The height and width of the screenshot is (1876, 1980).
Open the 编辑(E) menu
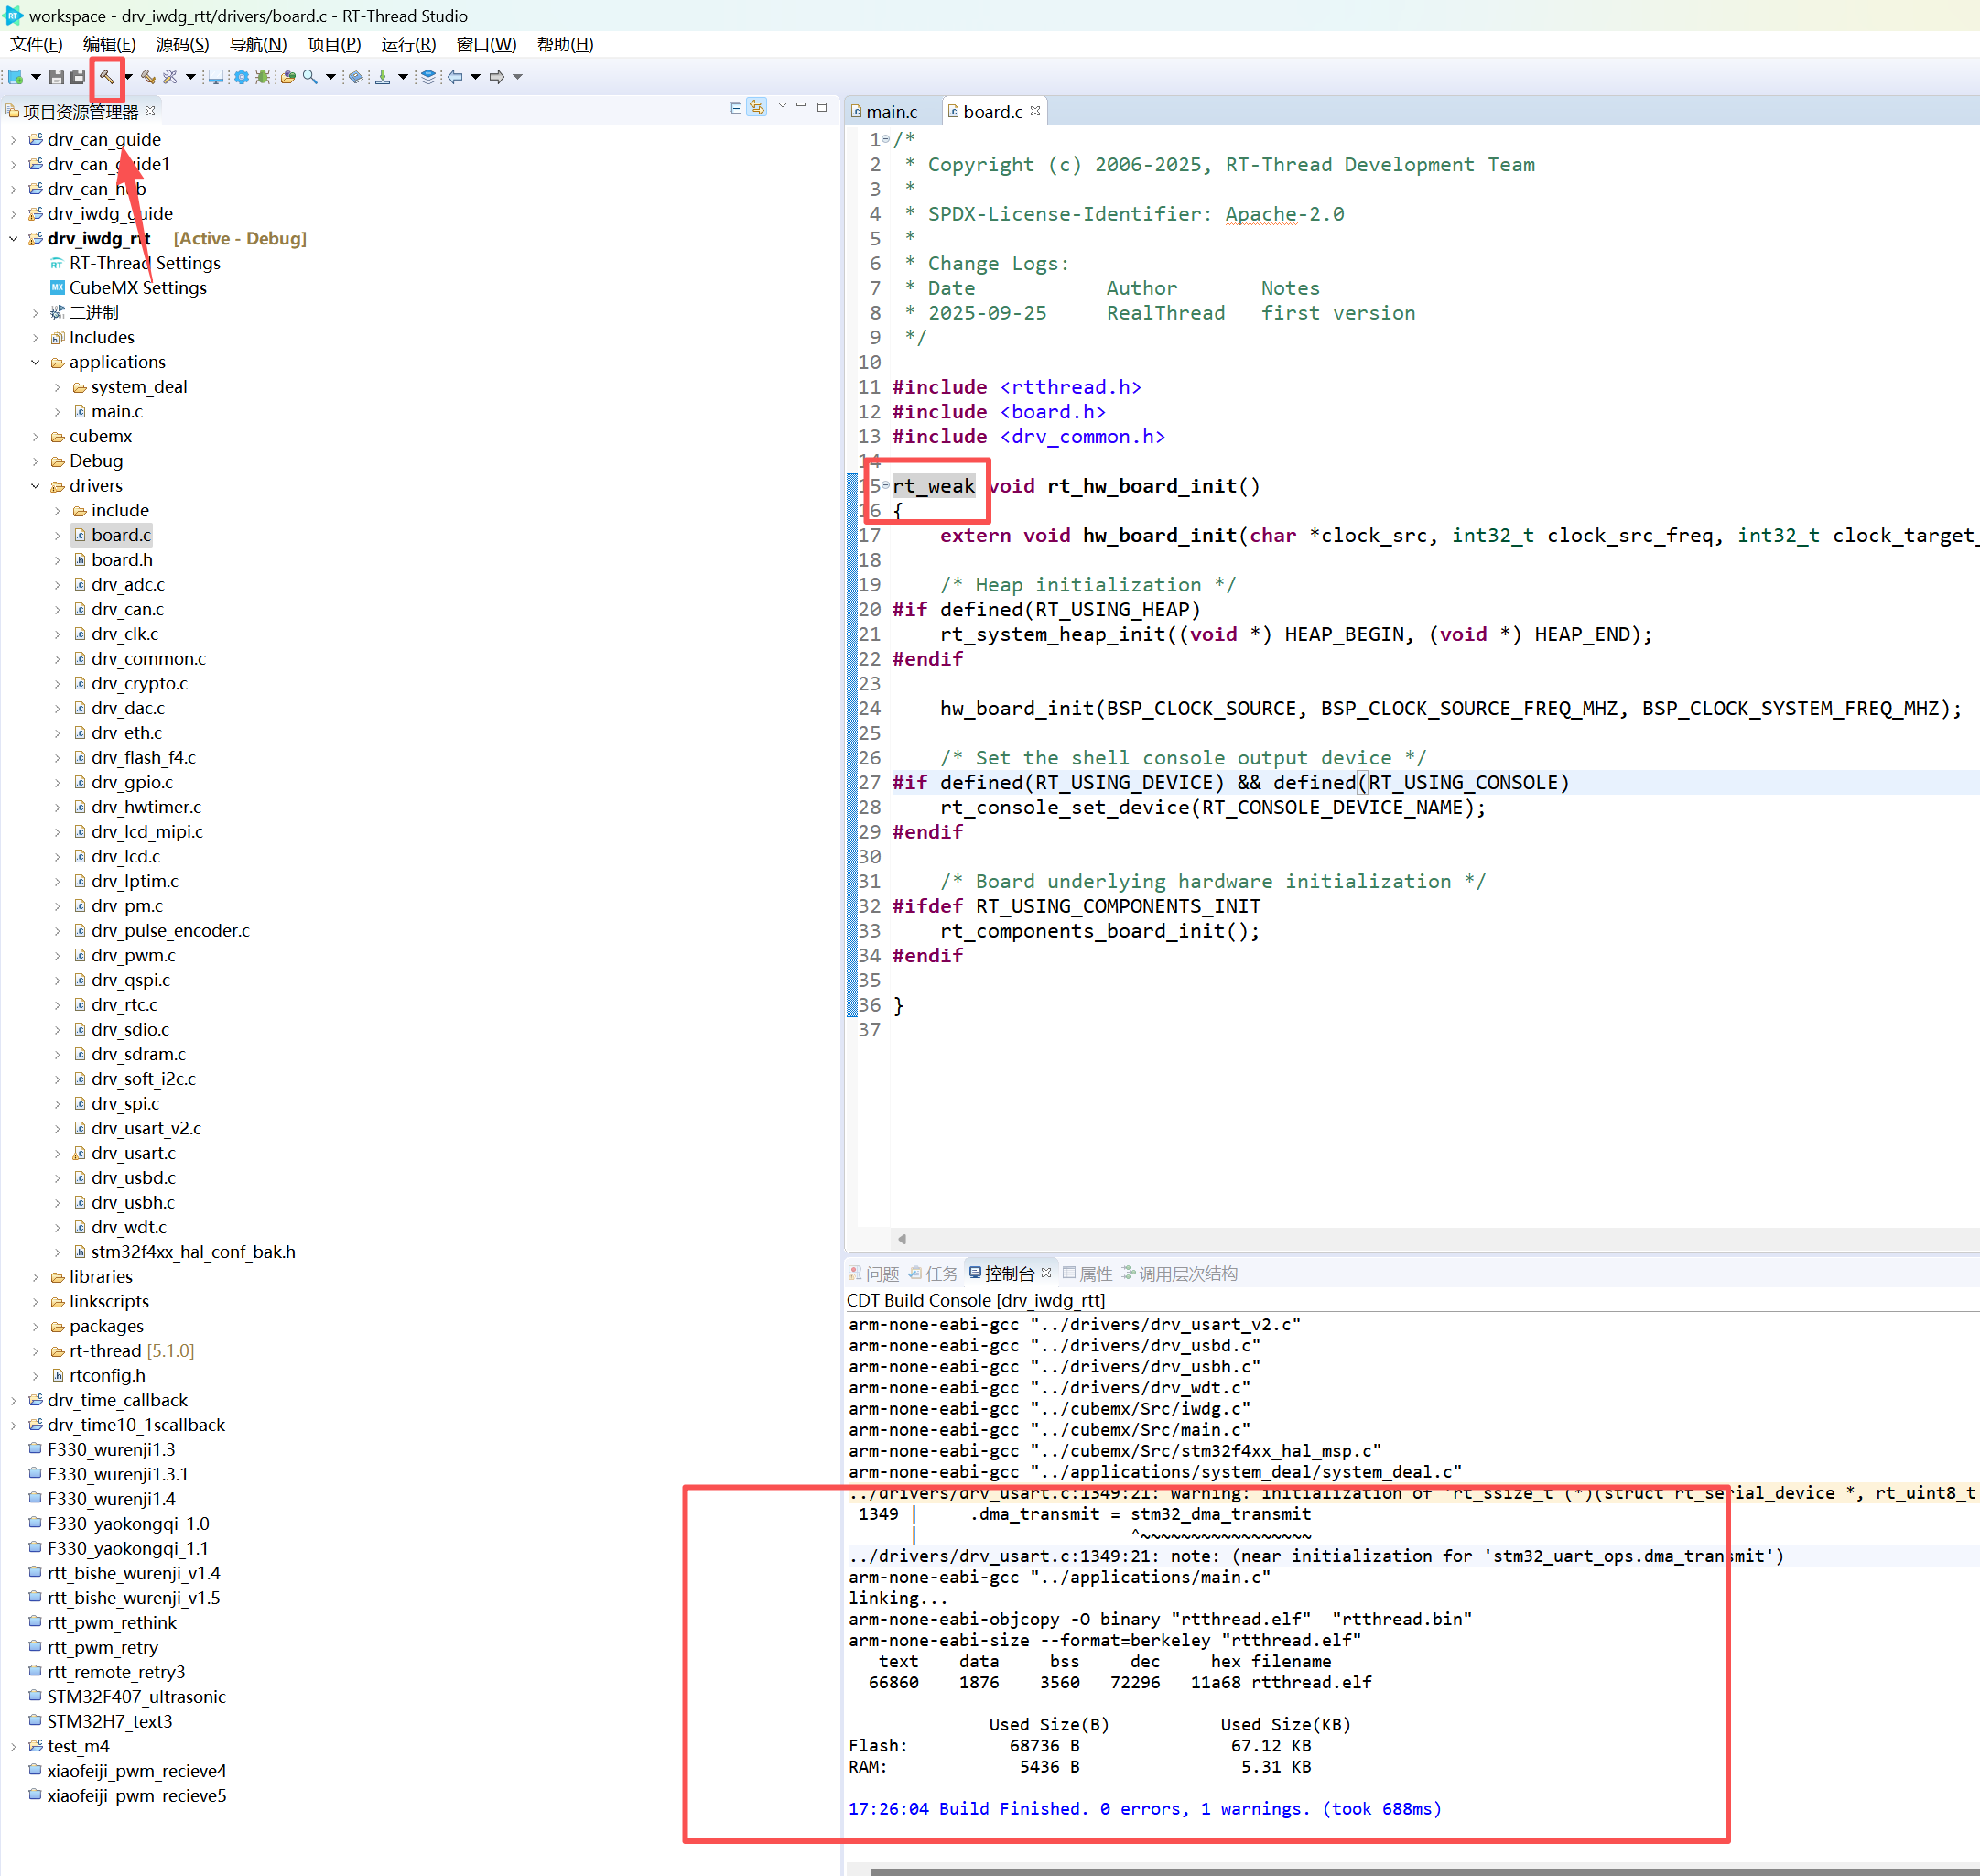pyautogui.click(x=109, y=44)
